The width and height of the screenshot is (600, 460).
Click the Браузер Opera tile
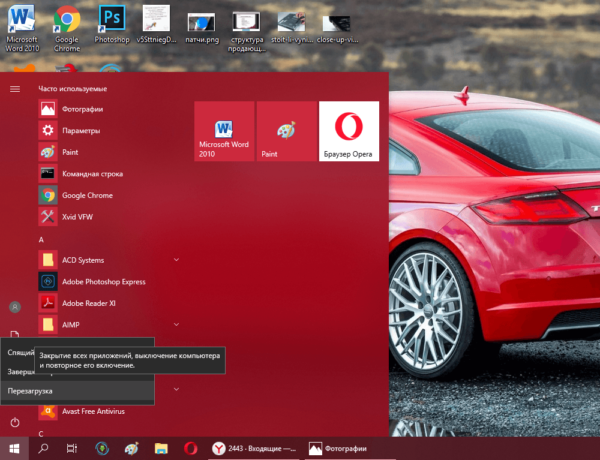(349, 131)
